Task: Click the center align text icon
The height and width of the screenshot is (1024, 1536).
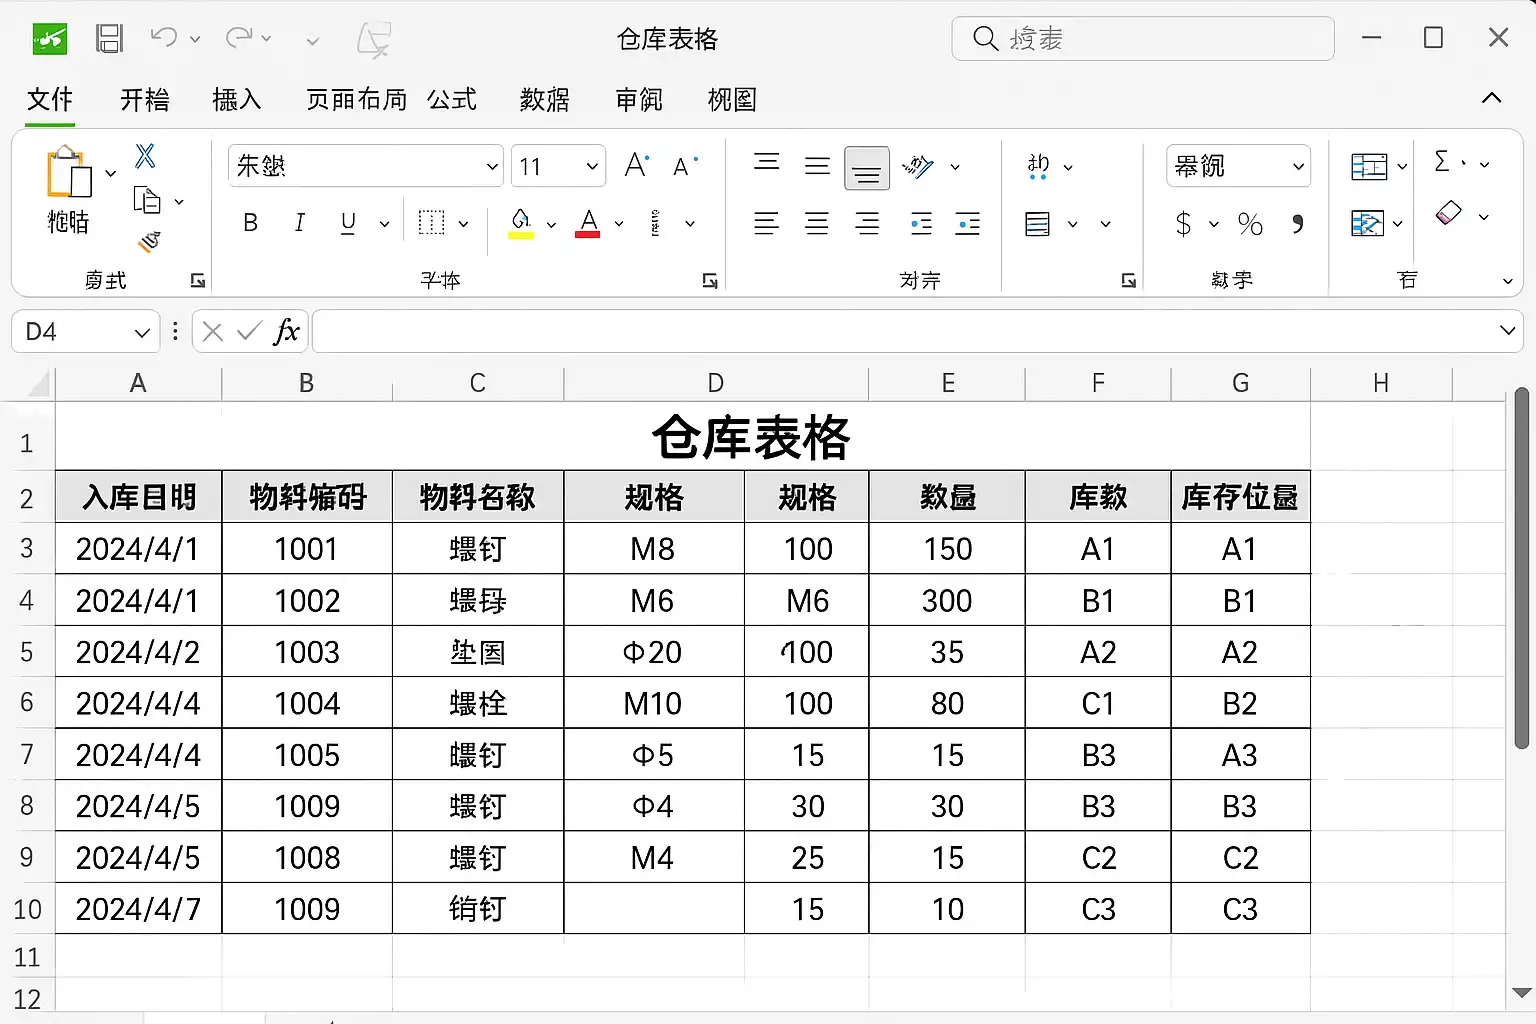Action: click(817, 224)
